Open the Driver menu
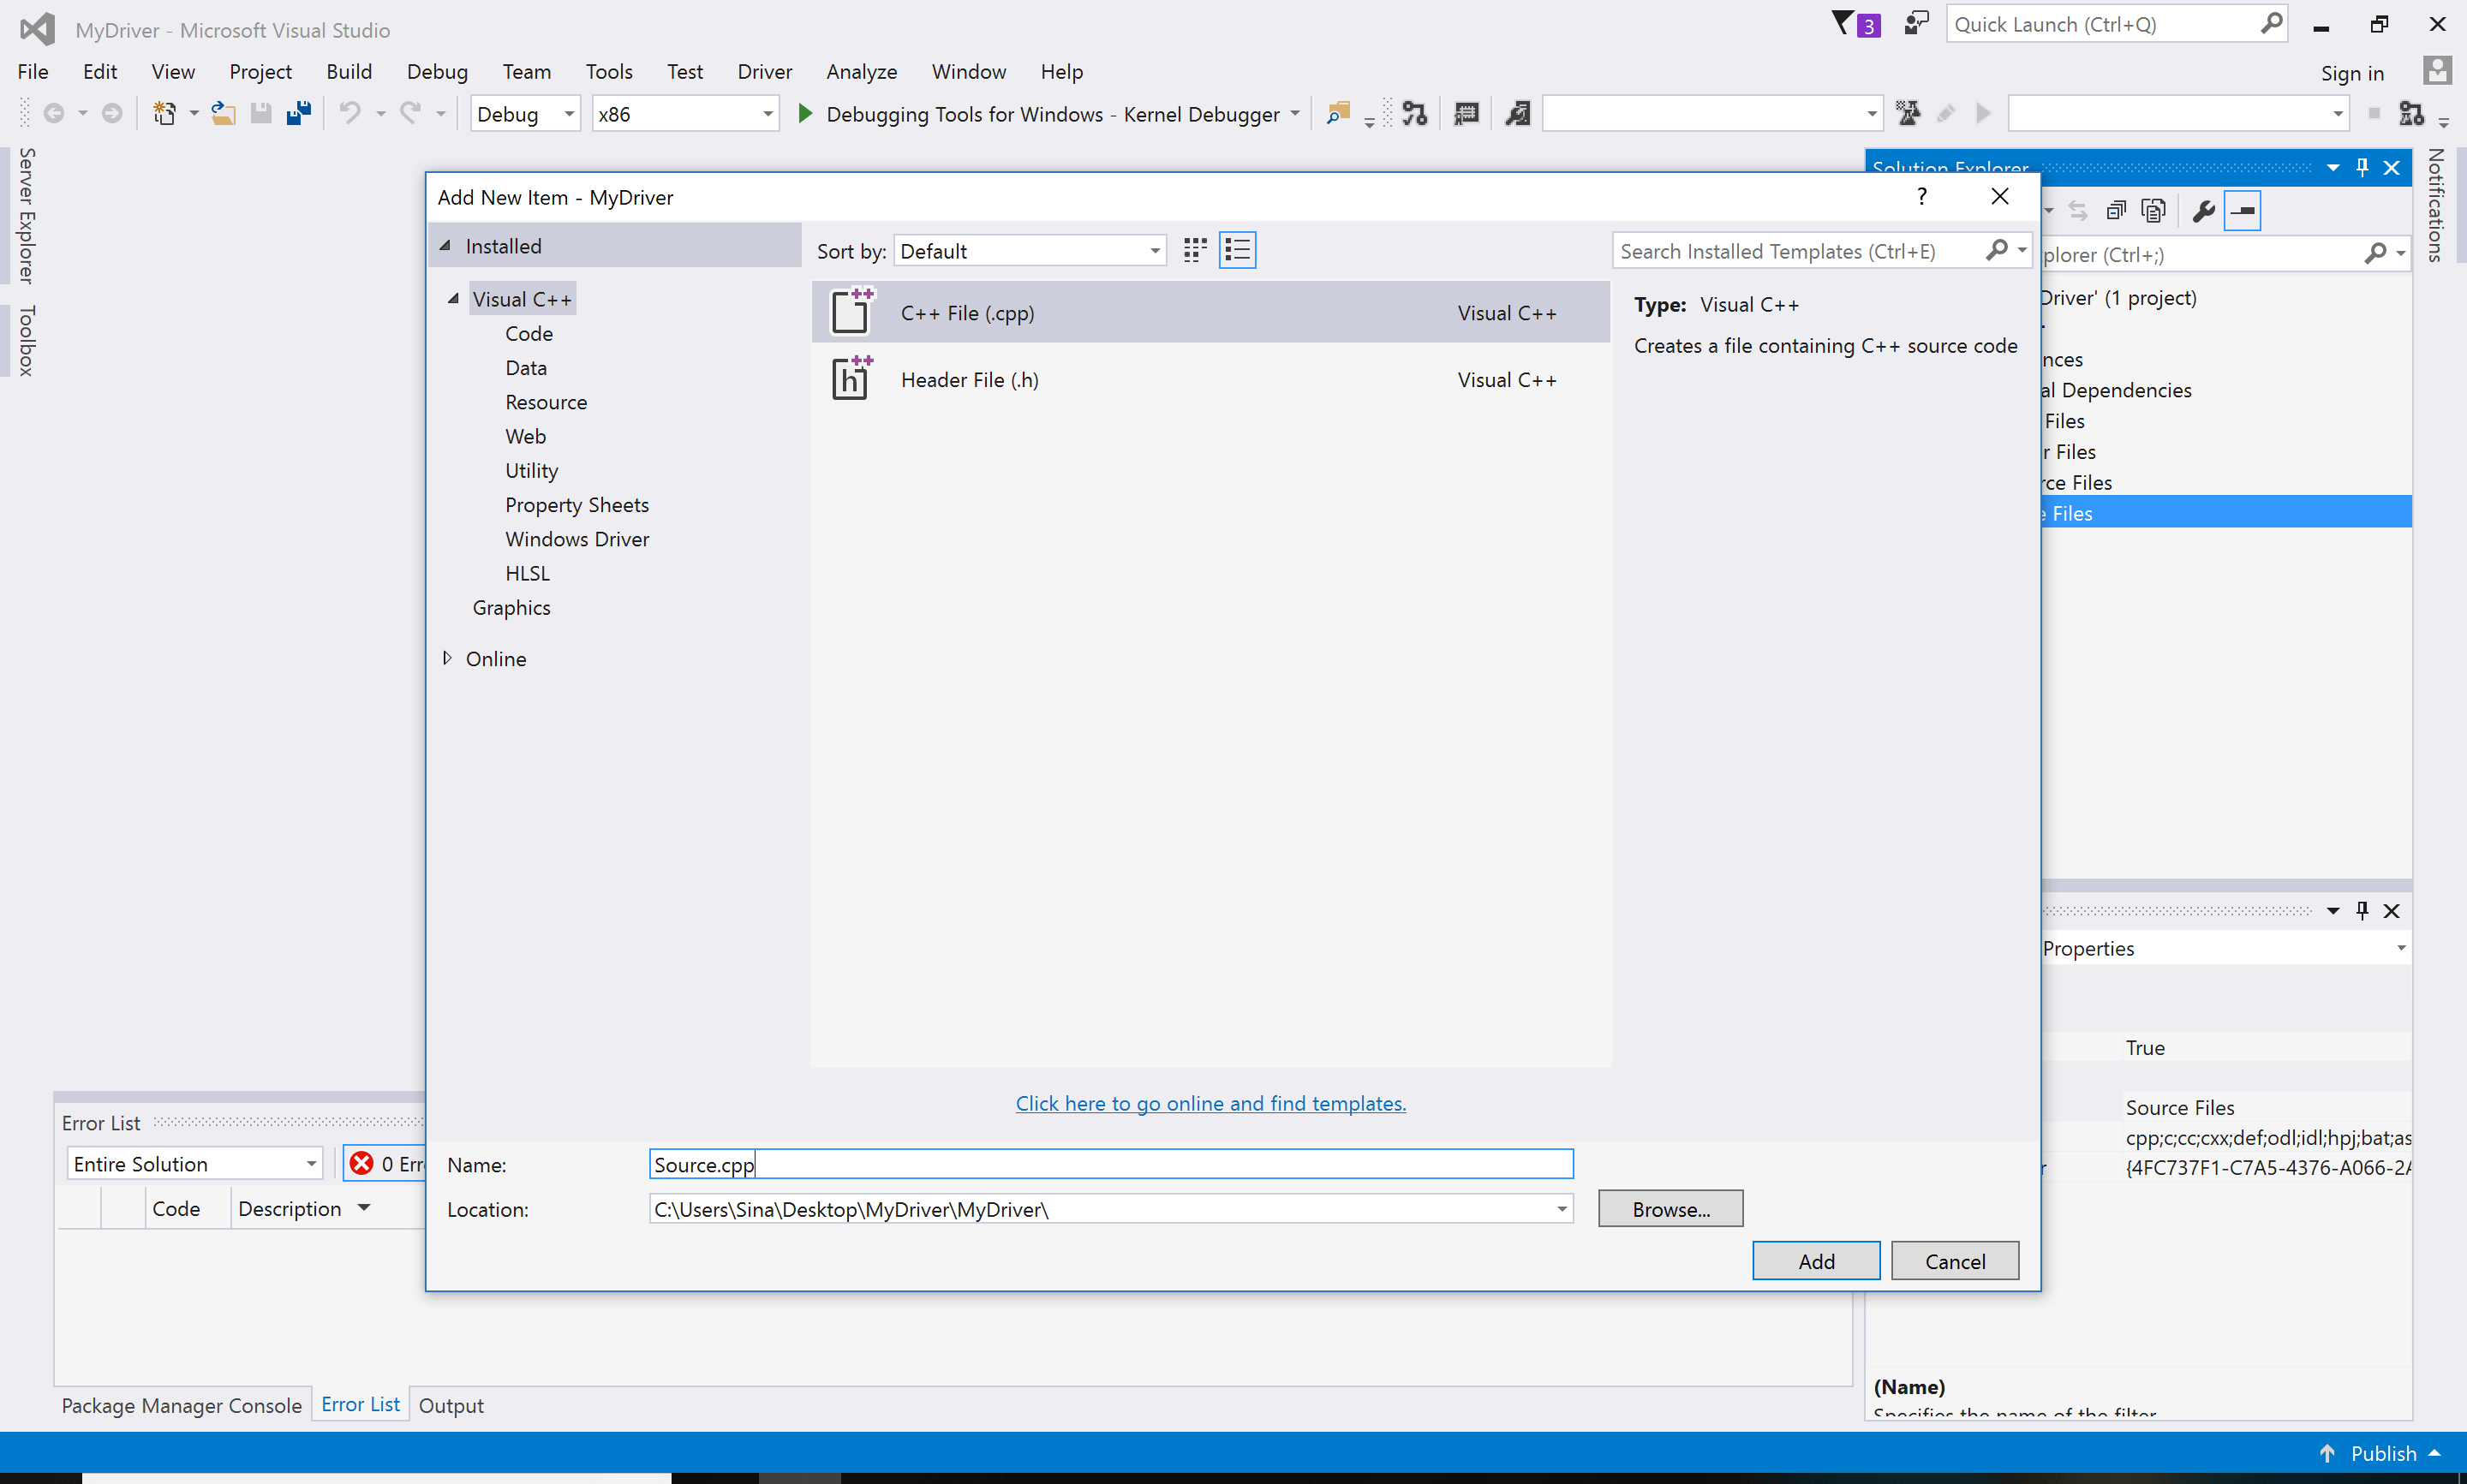 (764, 72)
